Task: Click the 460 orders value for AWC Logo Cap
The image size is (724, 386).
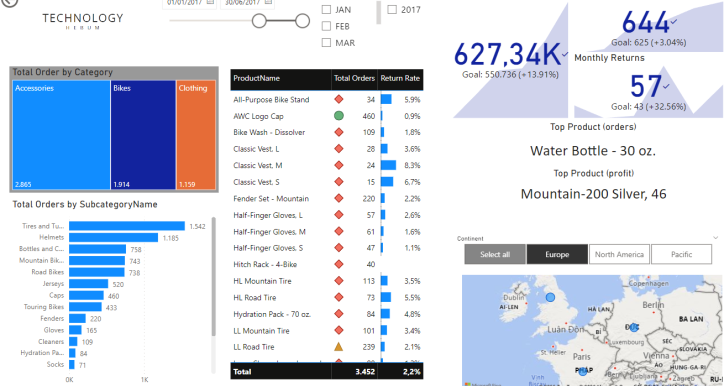Action: pyautogui.click(x=369, y=116)
